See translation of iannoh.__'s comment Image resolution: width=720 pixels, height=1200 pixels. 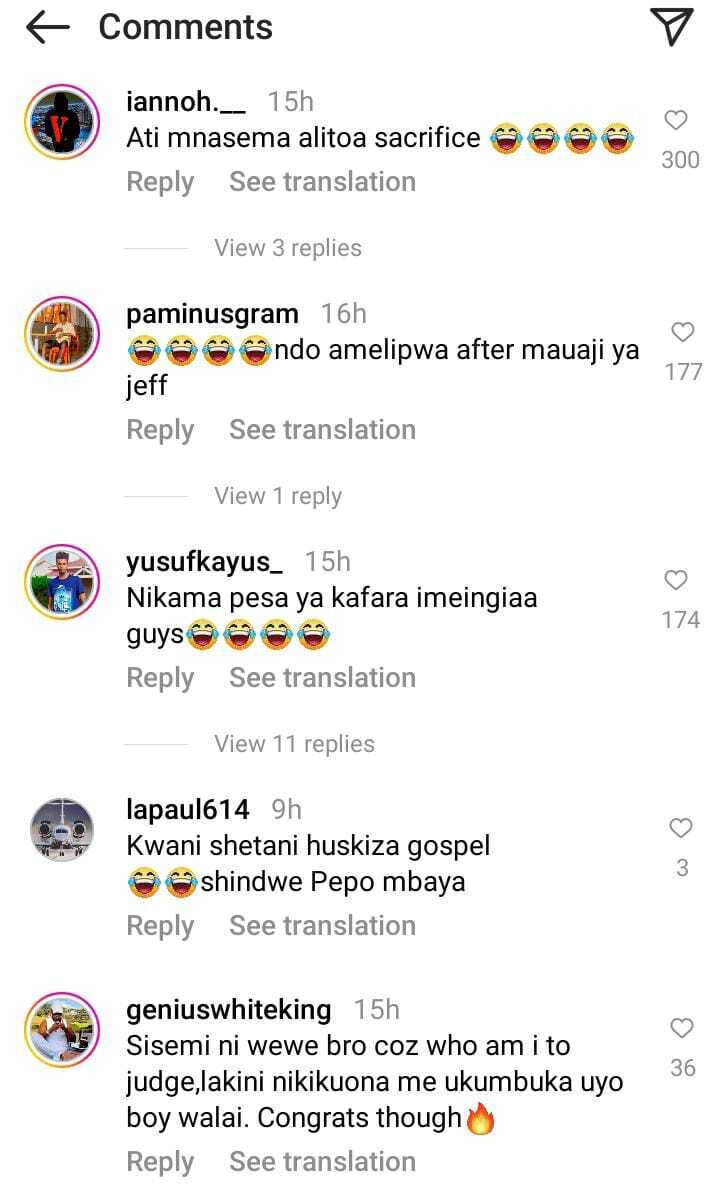pos(323,182)
